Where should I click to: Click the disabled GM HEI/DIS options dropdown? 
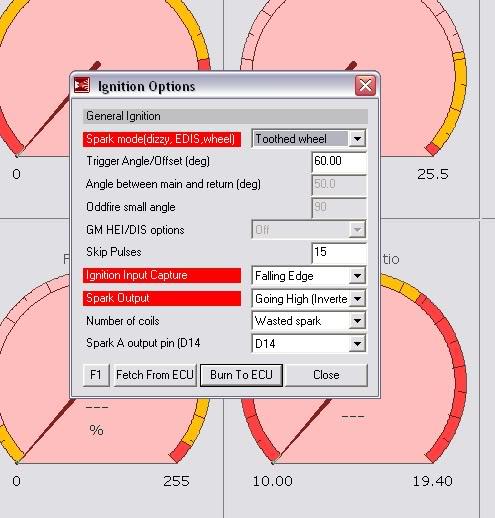(309, 230)
